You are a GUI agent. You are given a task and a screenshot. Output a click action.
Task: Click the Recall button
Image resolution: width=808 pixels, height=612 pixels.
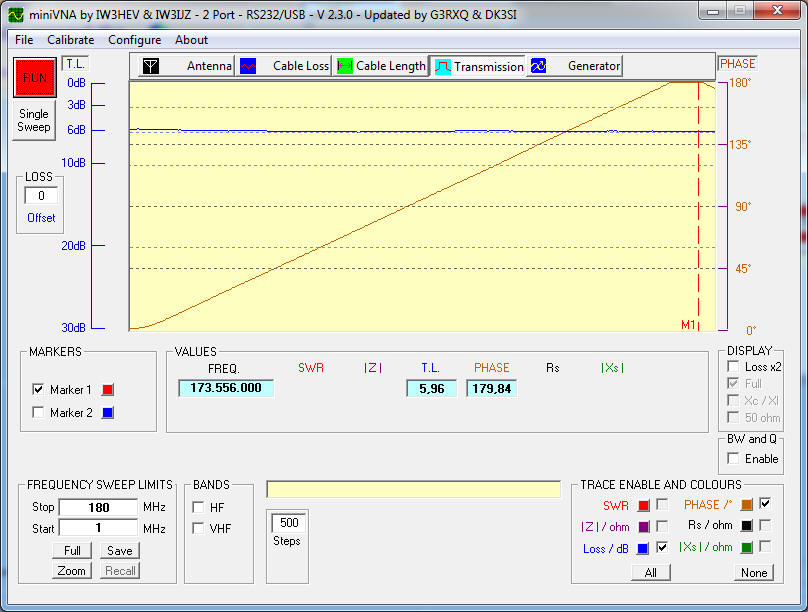click(120, 571)
